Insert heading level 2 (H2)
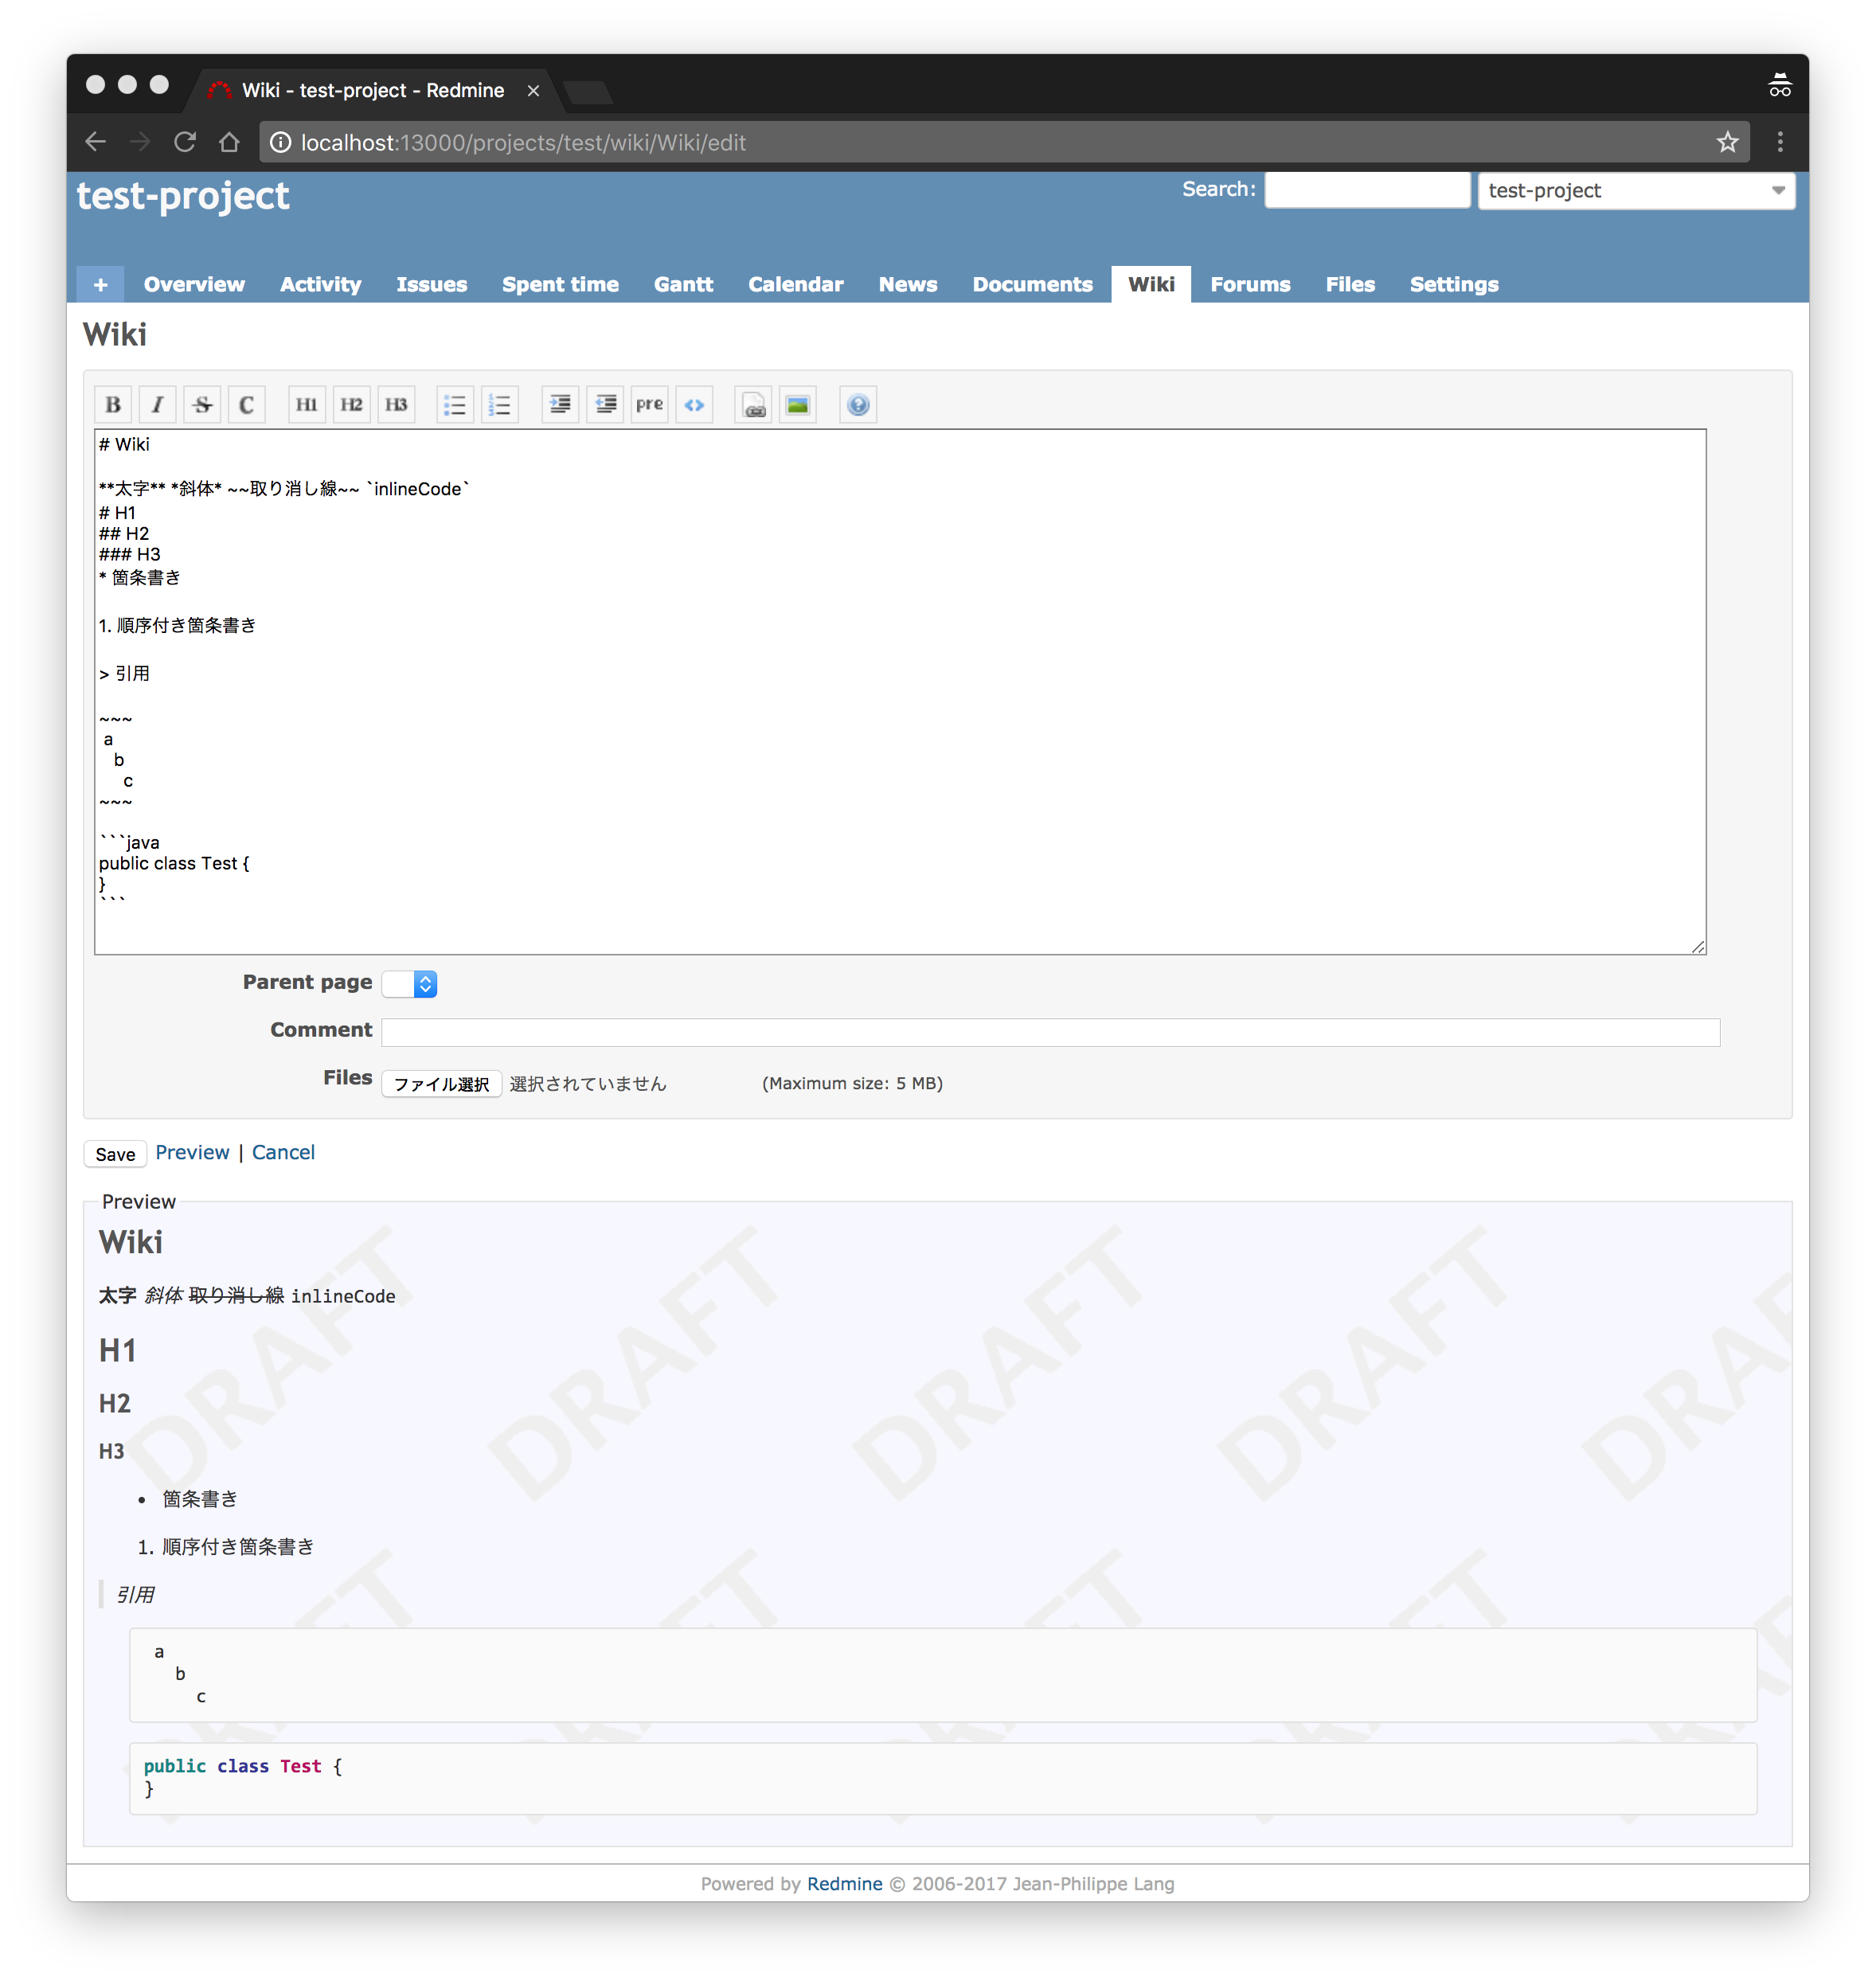The image size is (1876, 1981). click(x=351, y=405)
